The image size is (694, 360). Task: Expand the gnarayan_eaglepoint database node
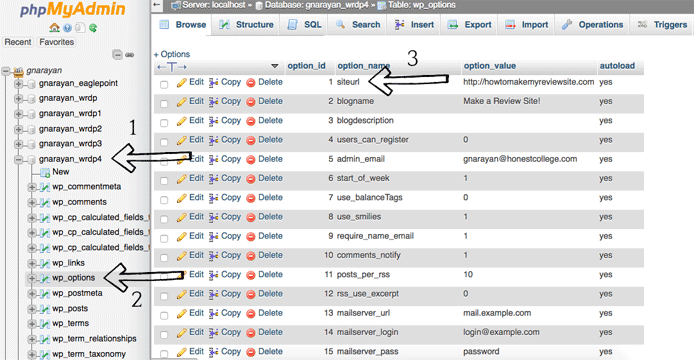click(x=18, y=84)
